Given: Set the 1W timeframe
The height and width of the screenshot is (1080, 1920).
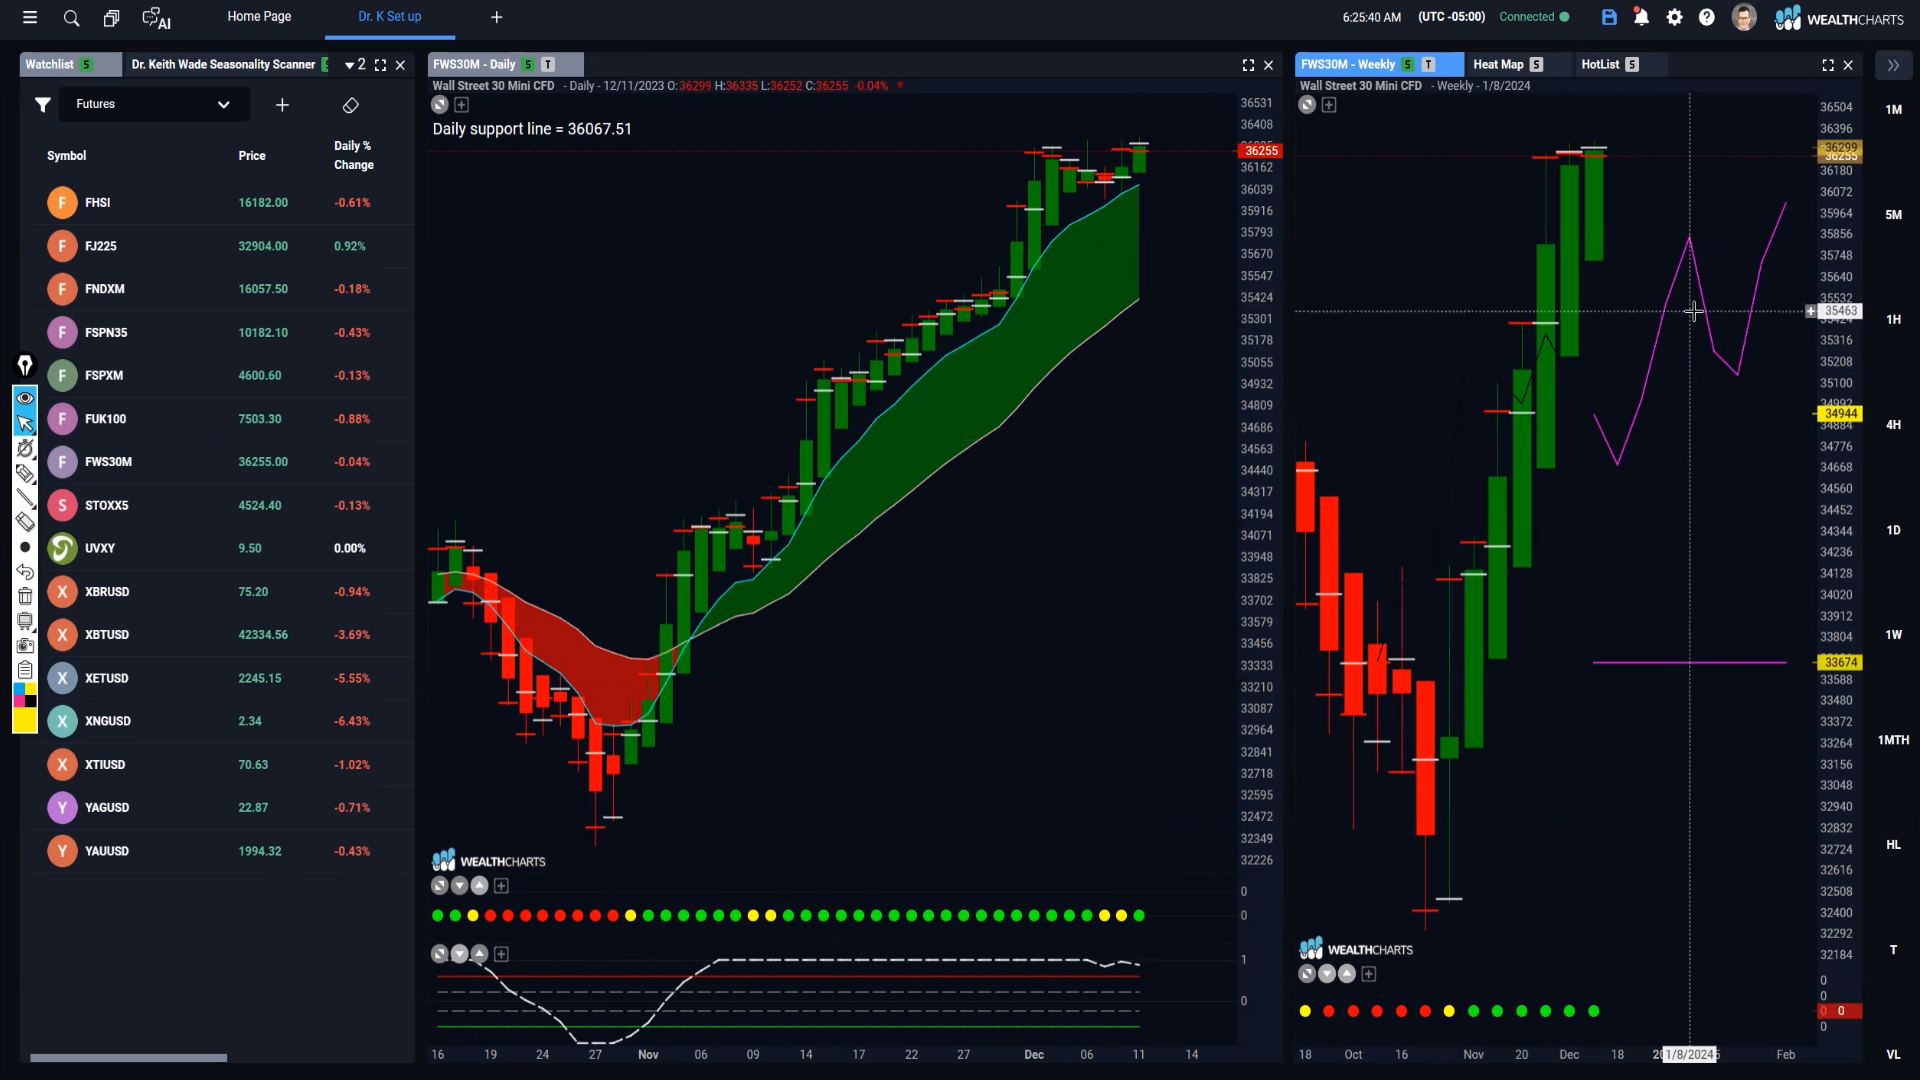Looking at the screenshot, I should (1893, 635).
